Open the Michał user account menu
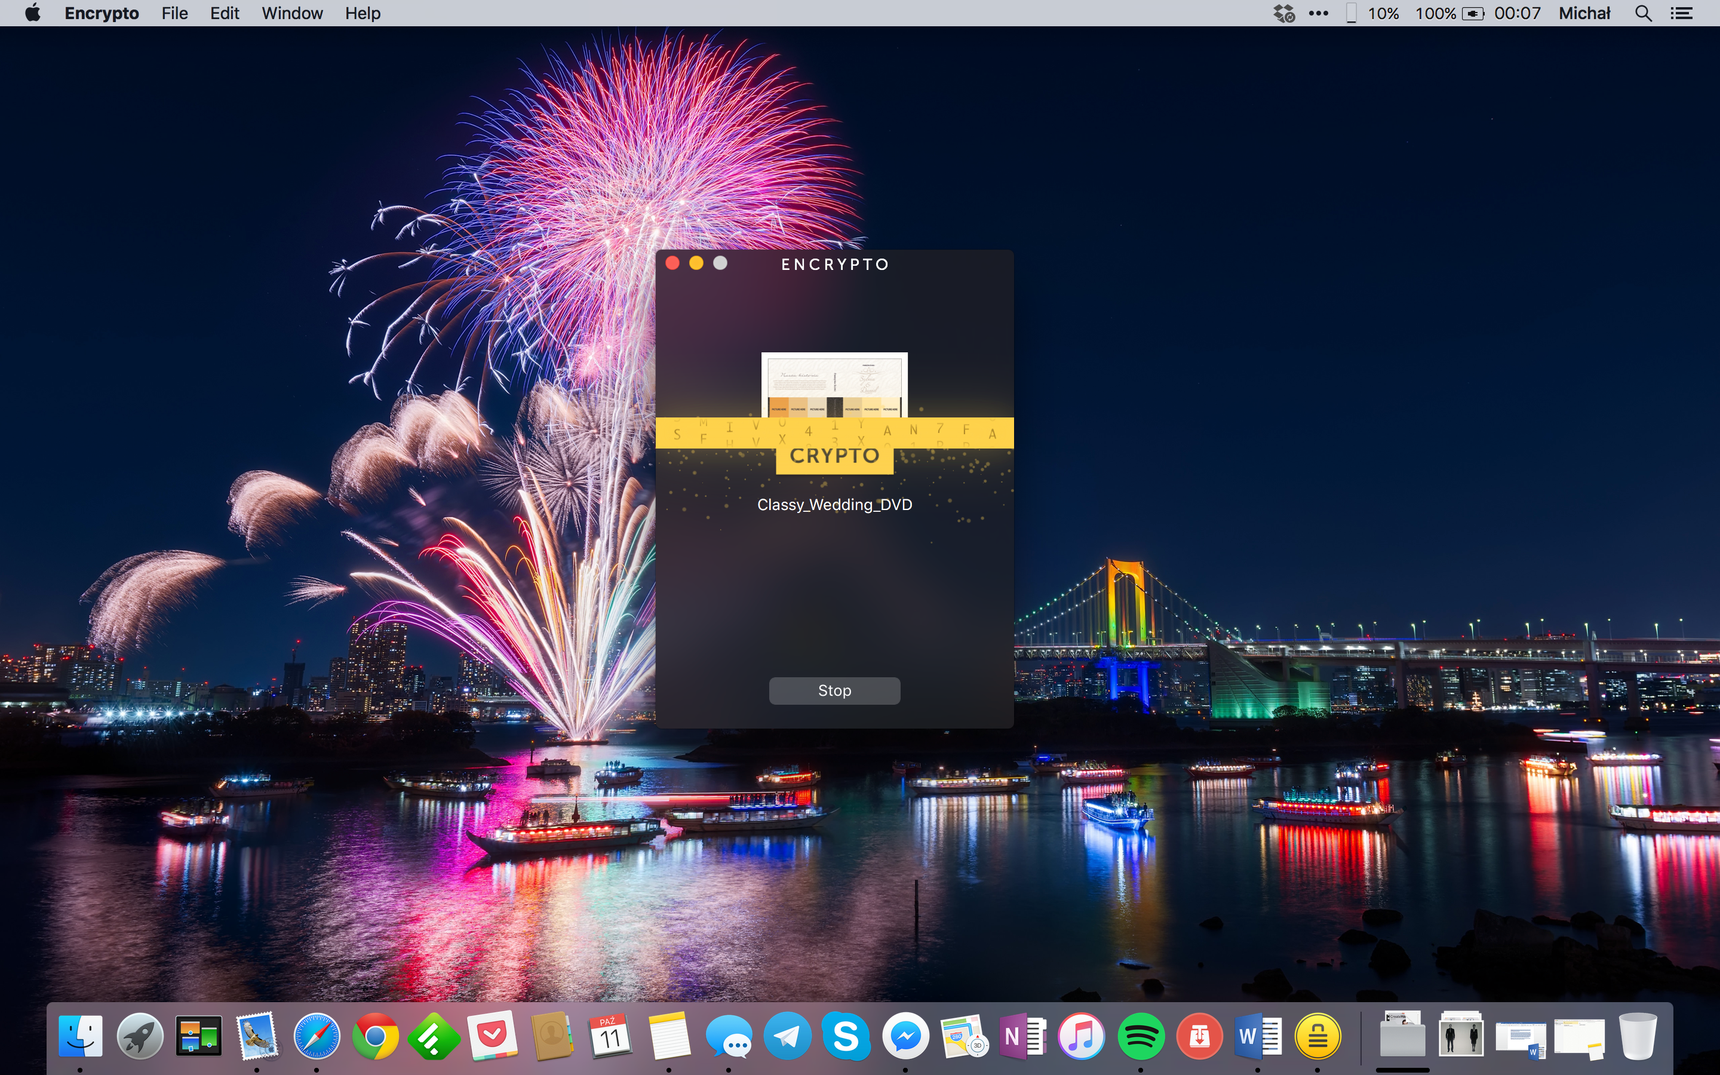The width and height of the screenshot is (1720, 1075). 1585,13
